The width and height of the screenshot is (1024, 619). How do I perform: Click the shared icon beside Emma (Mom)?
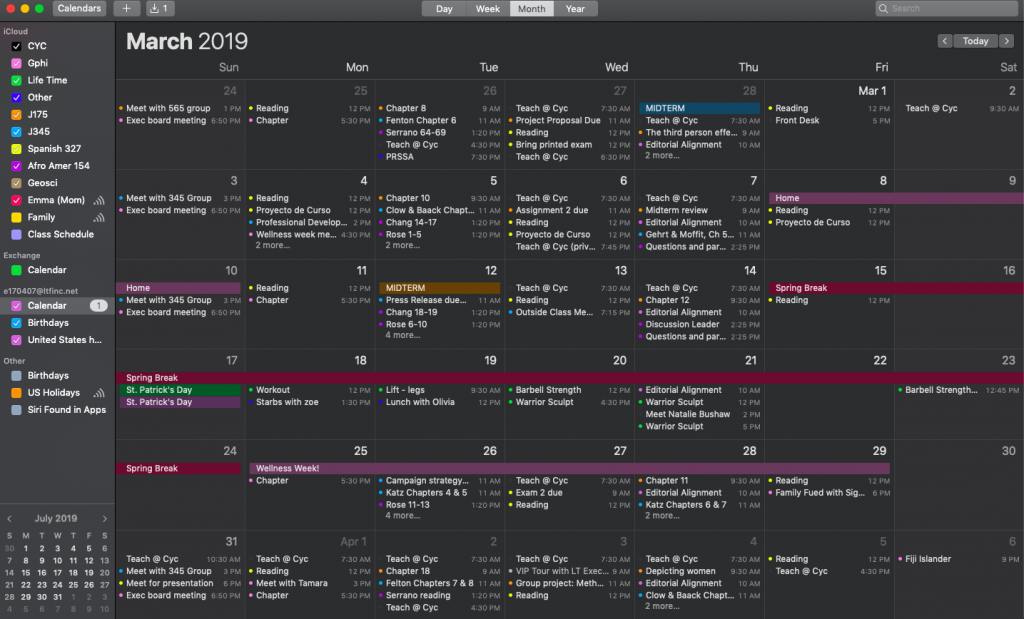[x=99, y=200]
